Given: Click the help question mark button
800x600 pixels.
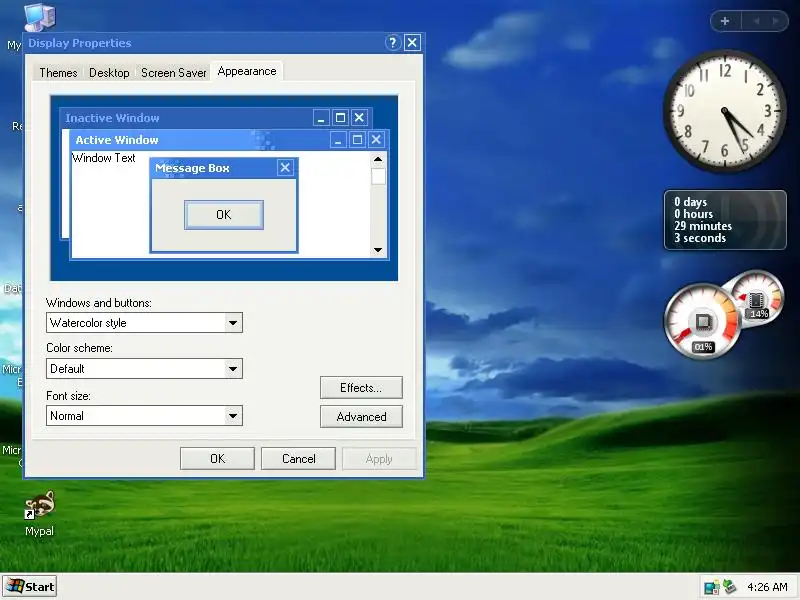Looking at the screenshot, I should pyautogui.click(x=392, y=43).
